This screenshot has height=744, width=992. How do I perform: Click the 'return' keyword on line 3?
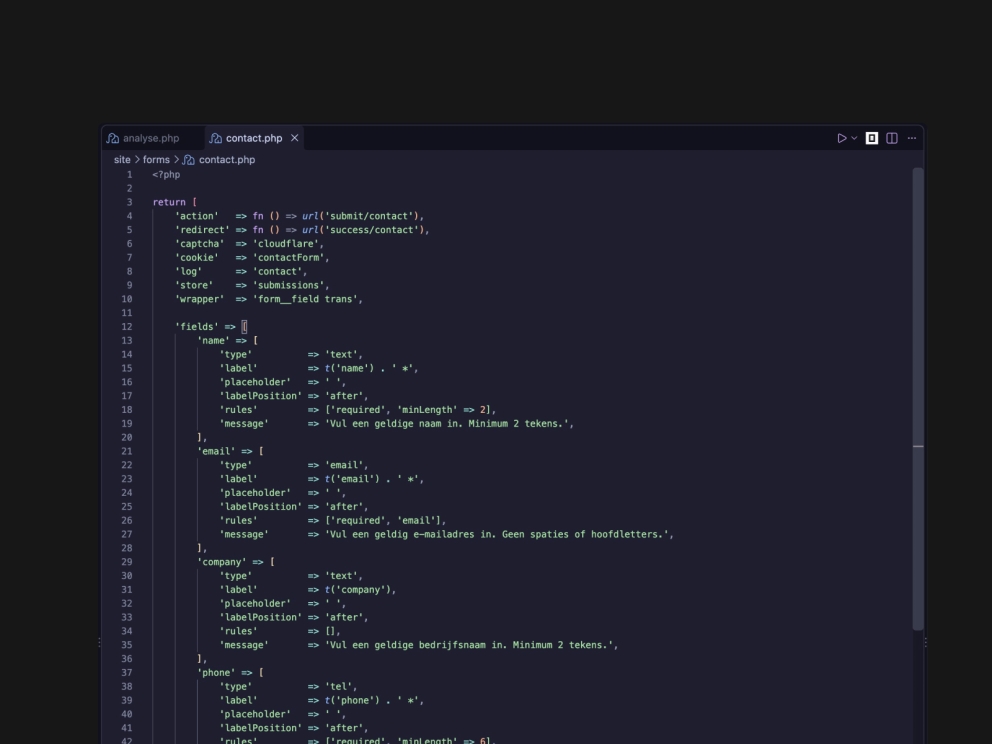(x=169, y=202)
